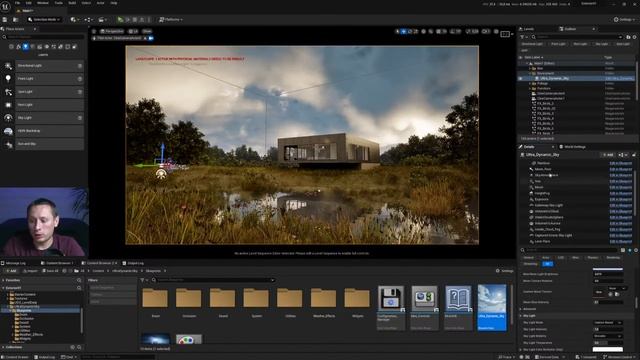Toggle visibility eye for Ultra_Dynamic_Sky
Image resolution: width=640 pixels, height=360 pixels.
[520, 78]
